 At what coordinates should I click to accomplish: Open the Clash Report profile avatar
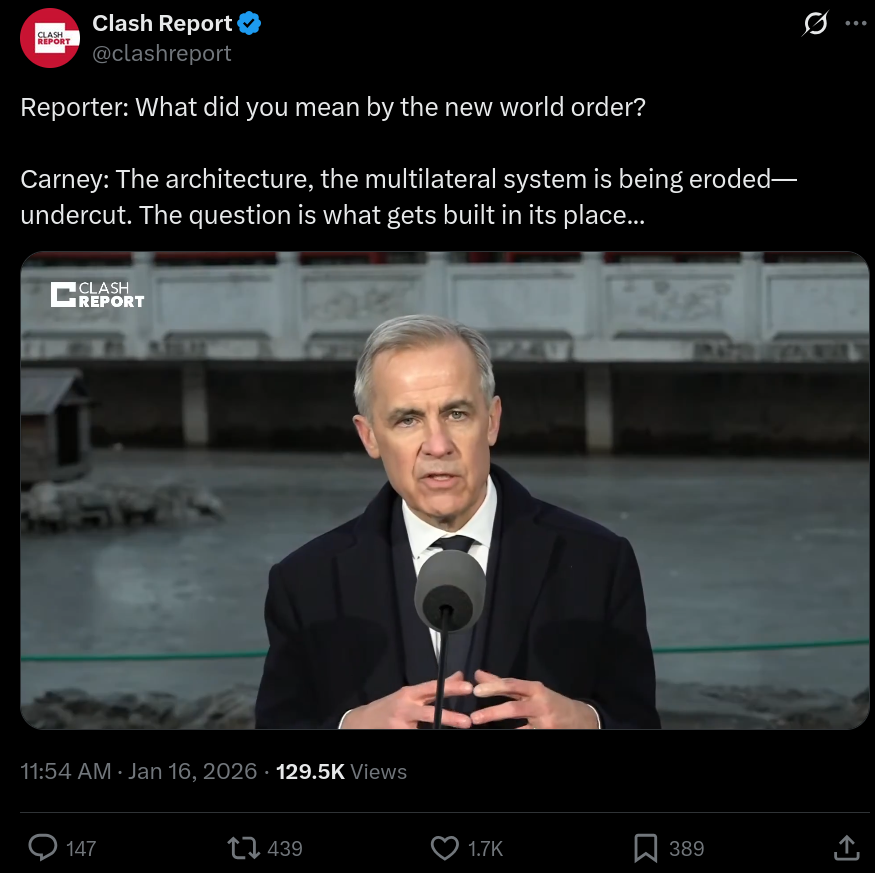(x=50, y=38)
